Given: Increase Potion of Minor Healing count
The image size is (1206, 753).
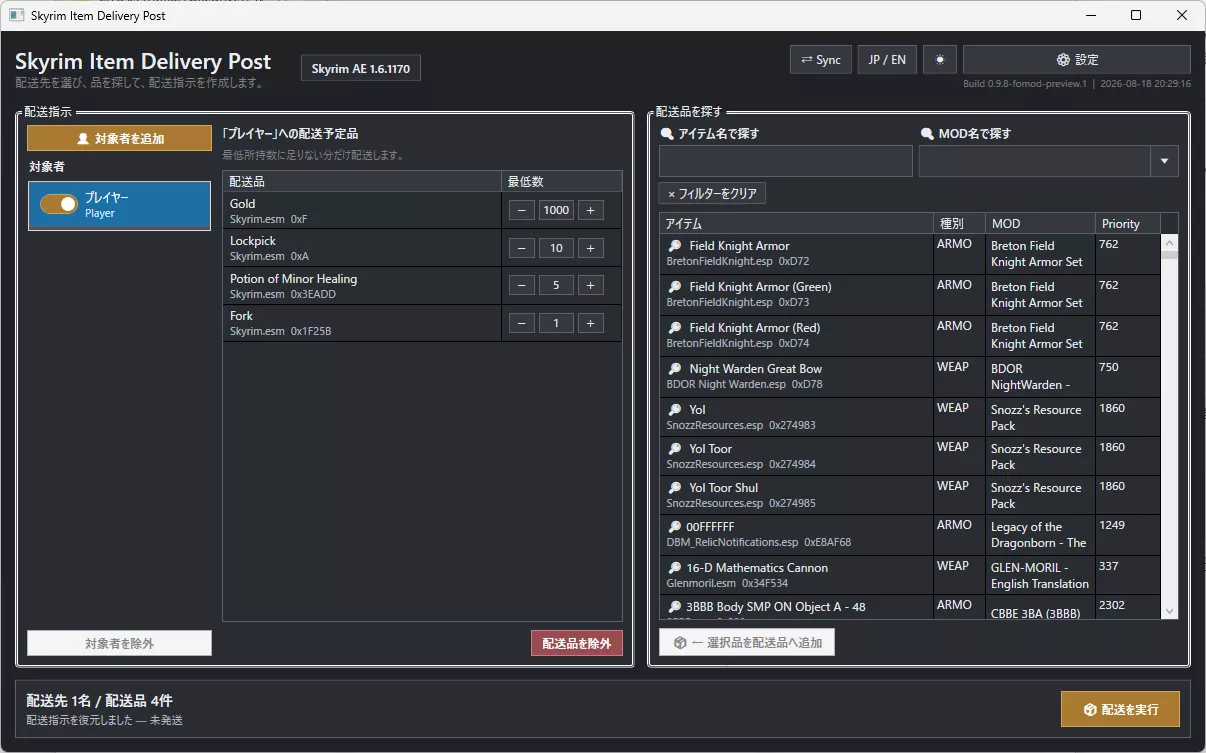Looking at the screenshot, I should [x=590, y=286].
